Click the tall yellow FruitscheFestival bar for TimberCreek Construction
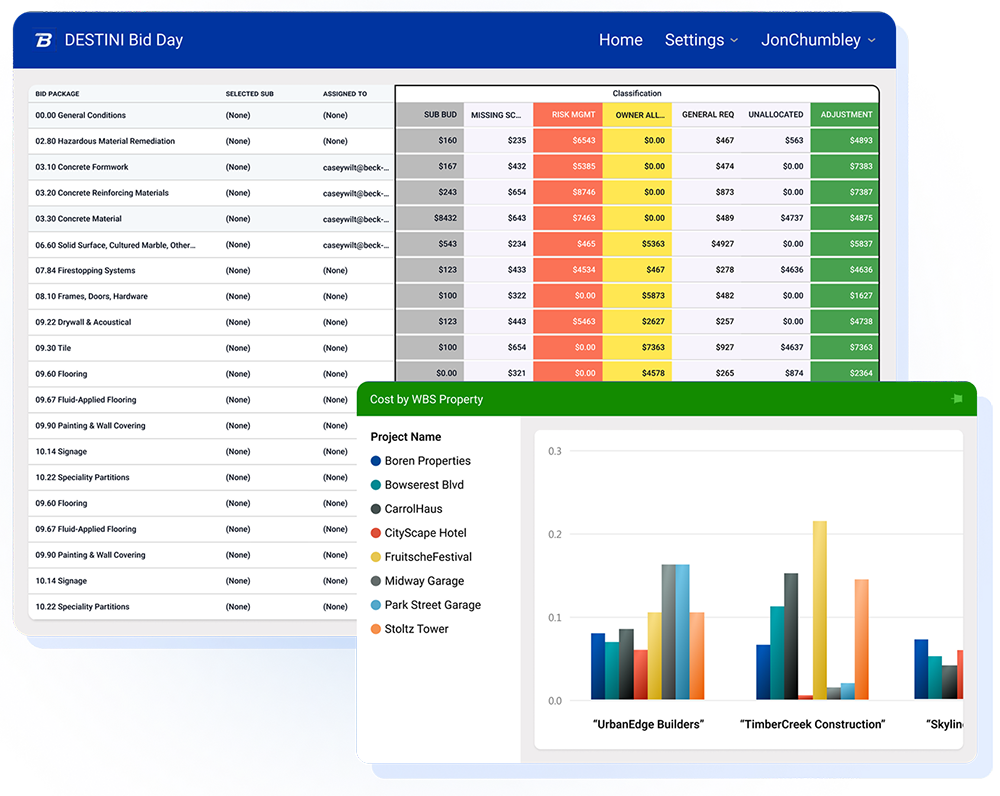The image size is (1000, 796). pos(820,610)
